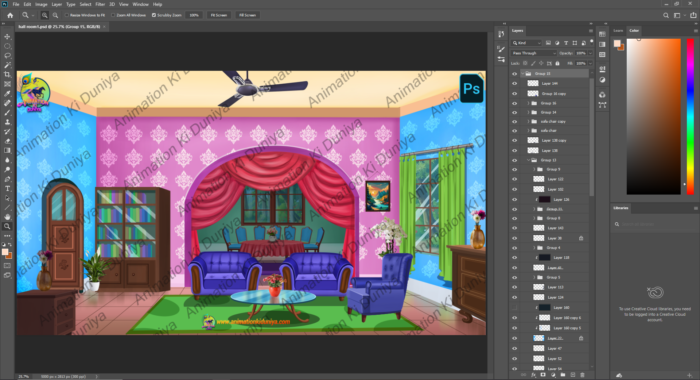
Task: Select the Zoom tool in toolbox
Action: 7,226
